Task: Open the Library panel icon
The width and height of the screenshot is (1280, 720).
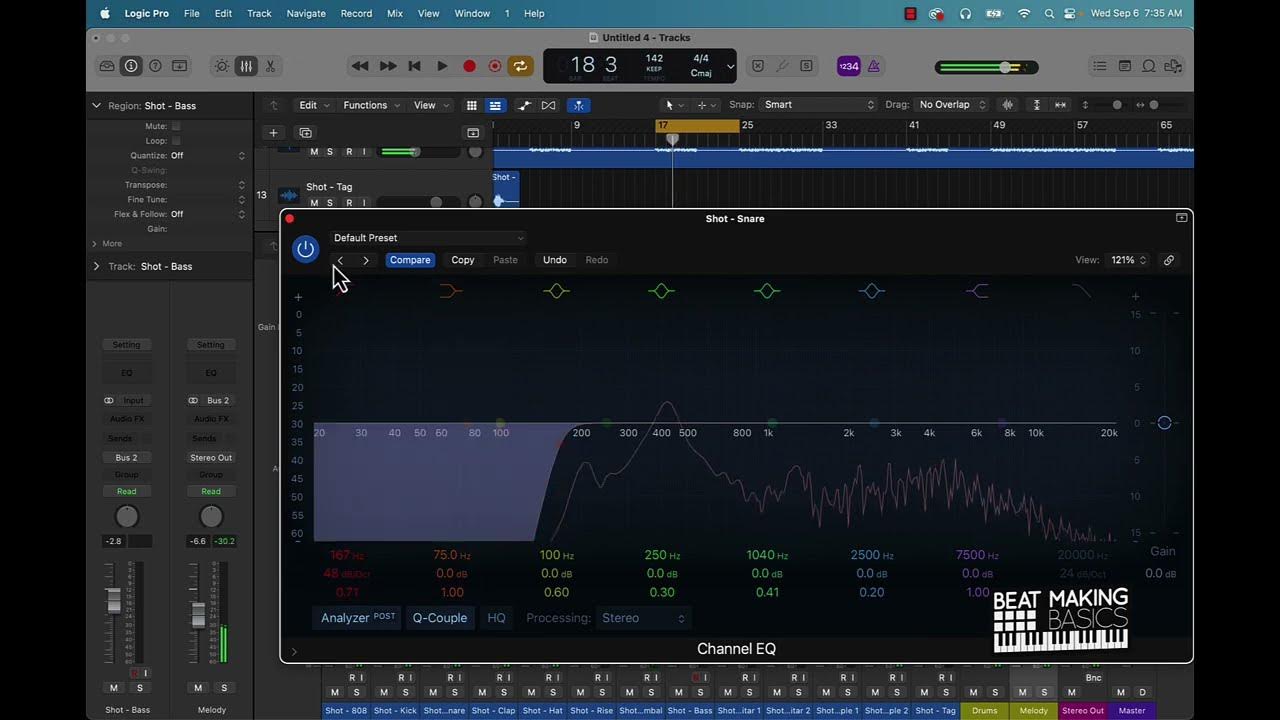Action: 107,66
